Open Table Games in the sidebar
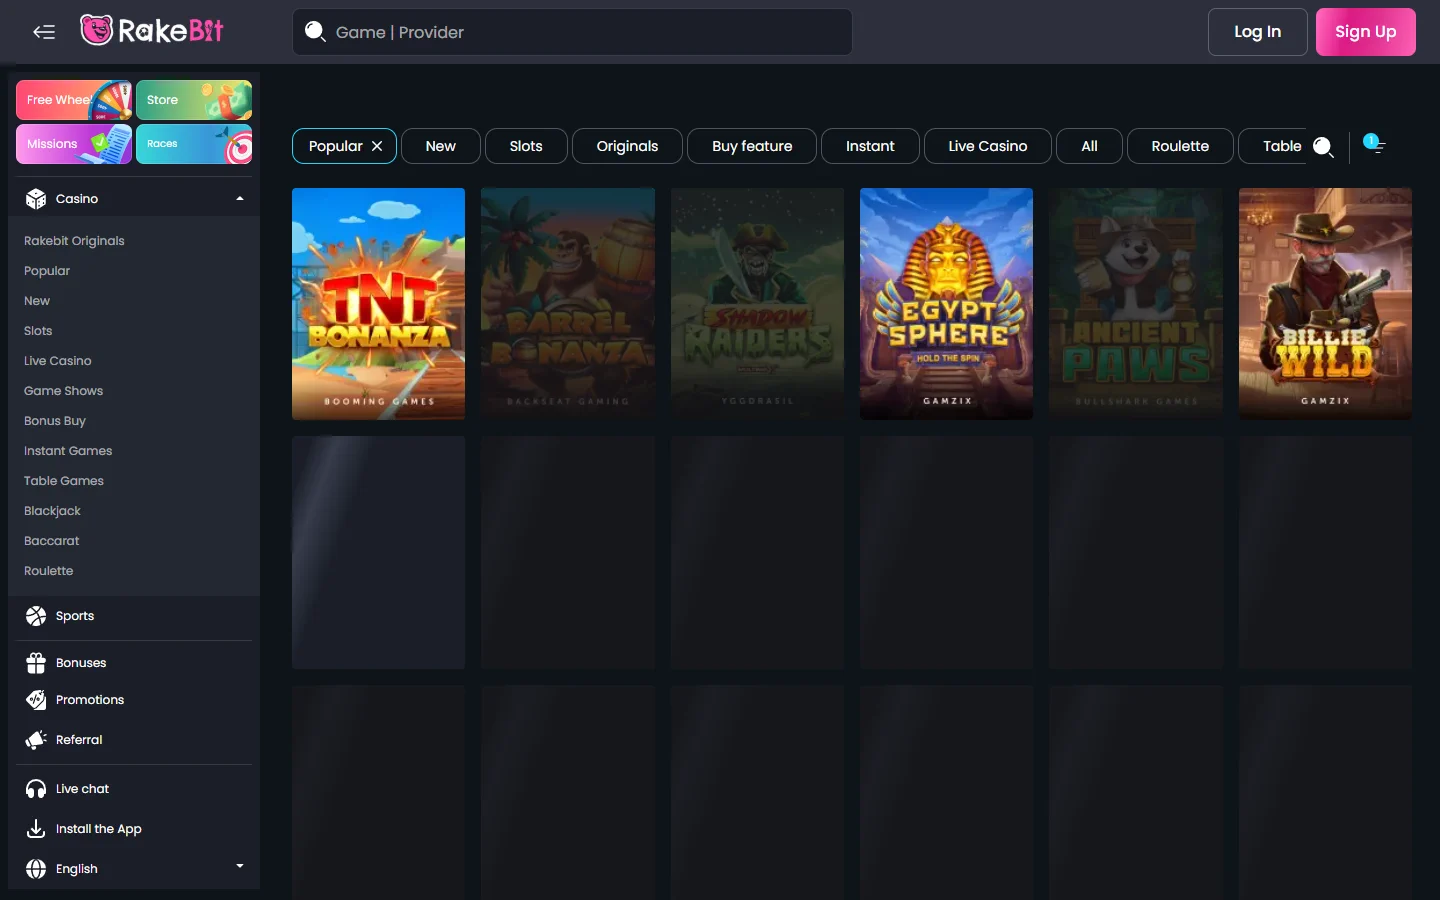This screenshot has height=900, width=1440. click(64, 481)
